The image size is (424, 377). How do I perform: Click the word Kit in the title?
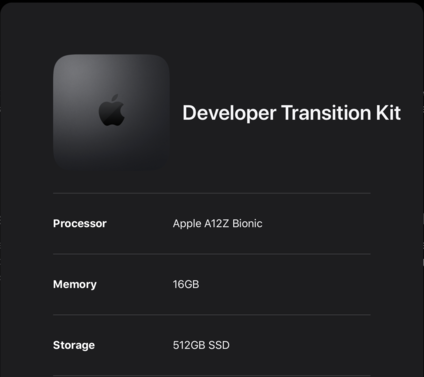[x=388, y=113]
